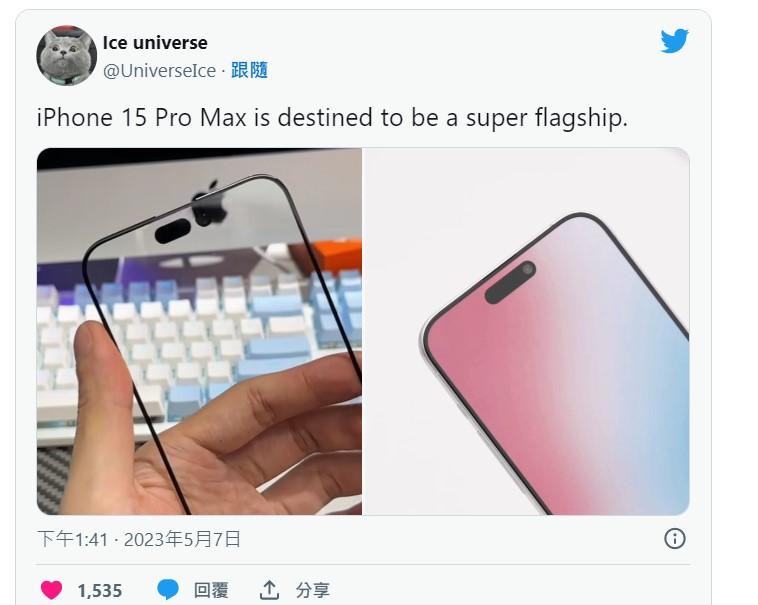Visit the @UniverseIce handle link
758x605 pixels.
[160, 71]
